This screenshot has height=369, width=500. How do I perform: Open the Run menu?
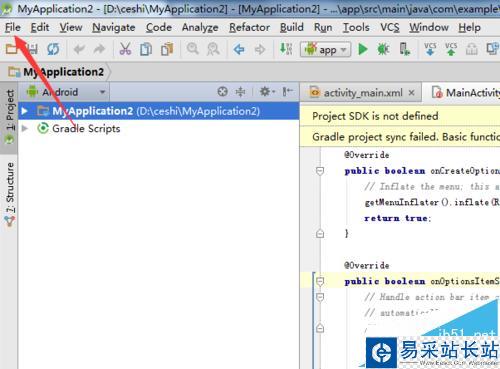(x=323, y=27)
